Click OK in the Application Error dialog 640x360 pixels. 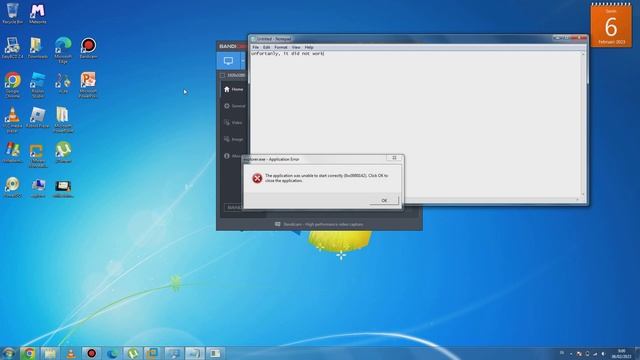pos(384,200)
